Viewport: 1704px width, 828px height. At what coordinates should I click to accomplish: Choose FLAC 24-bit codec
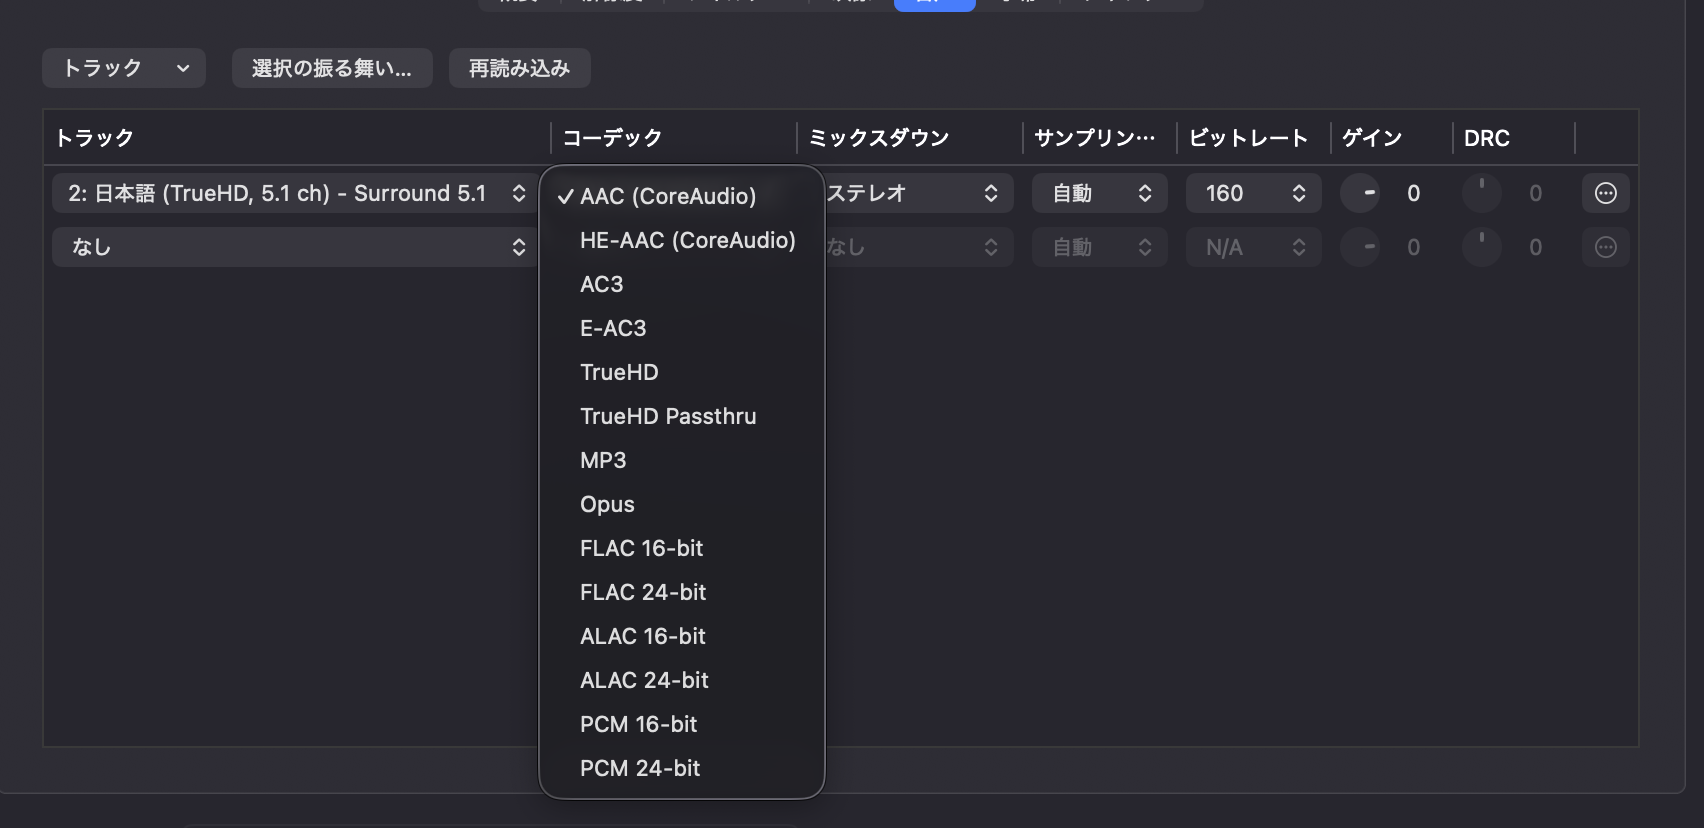pyautogui.click(x=643, y=592)
